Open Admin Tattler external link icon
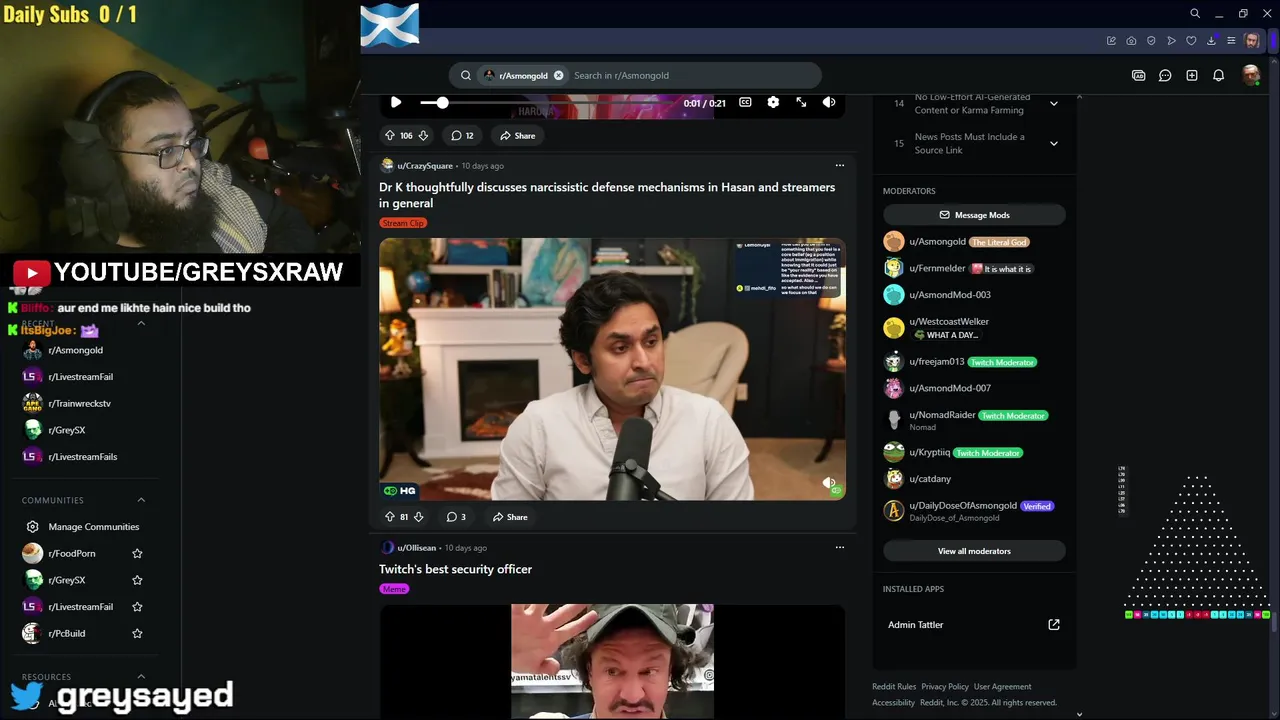This screenshot has width=1280, height=720. pos(1054,625)
